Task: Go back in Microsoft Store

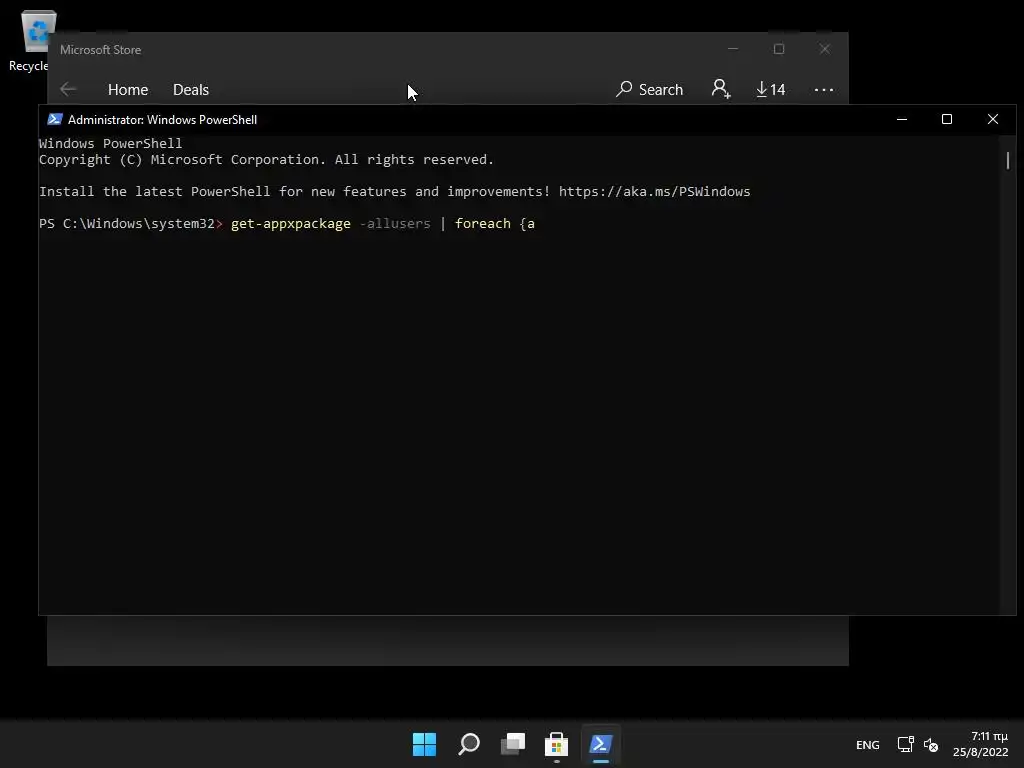Action: pyautogui.click(x=68, y=89)
